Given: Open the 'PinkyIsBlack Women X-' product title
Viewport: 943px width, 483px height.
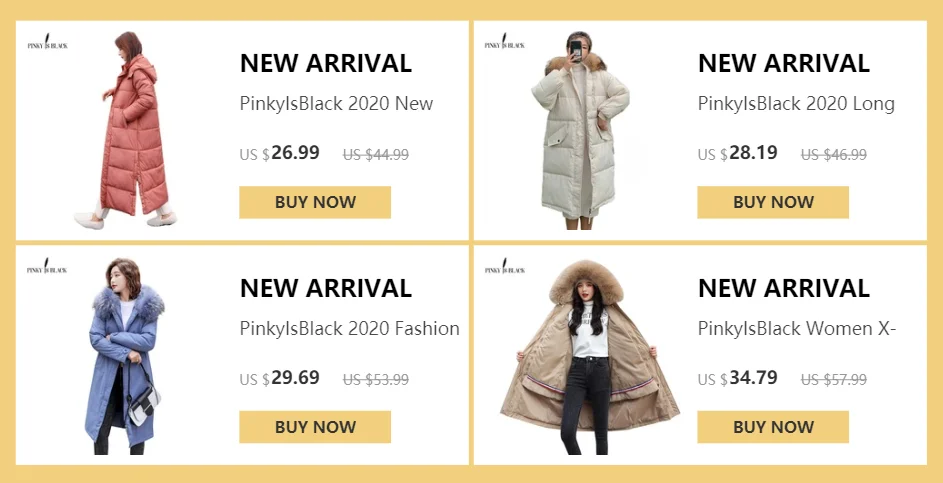Looking at the screenshot, I should tap(797, 328).
